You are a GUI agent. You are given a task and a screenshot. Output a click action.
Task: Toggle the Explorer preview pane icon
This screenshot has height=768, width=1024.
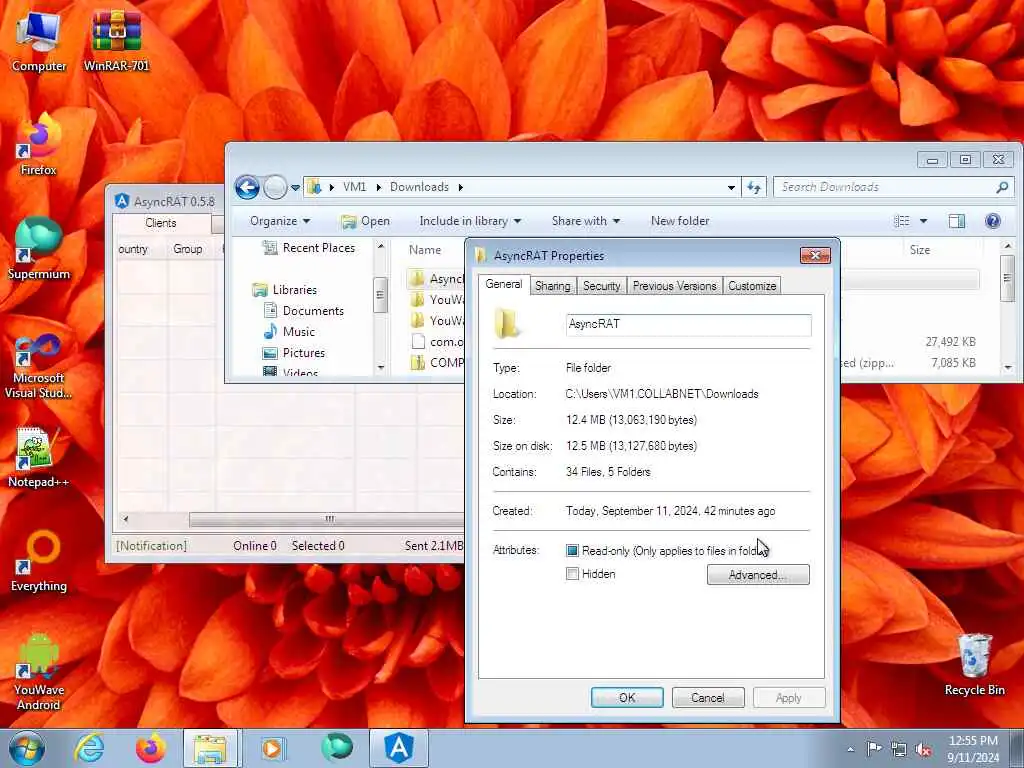(957, 221)
